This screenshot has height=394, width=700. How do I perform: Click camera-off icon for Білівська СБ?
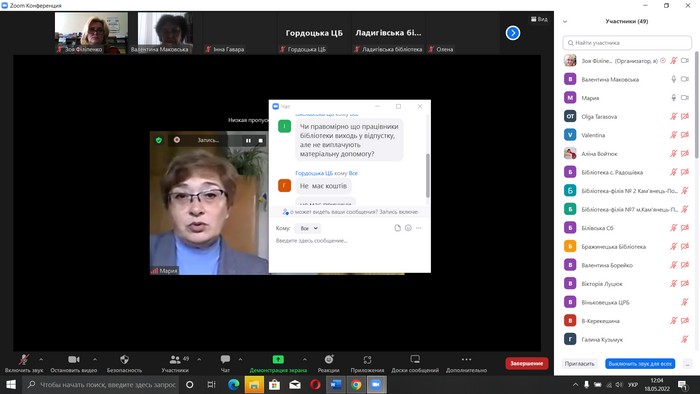685,228
